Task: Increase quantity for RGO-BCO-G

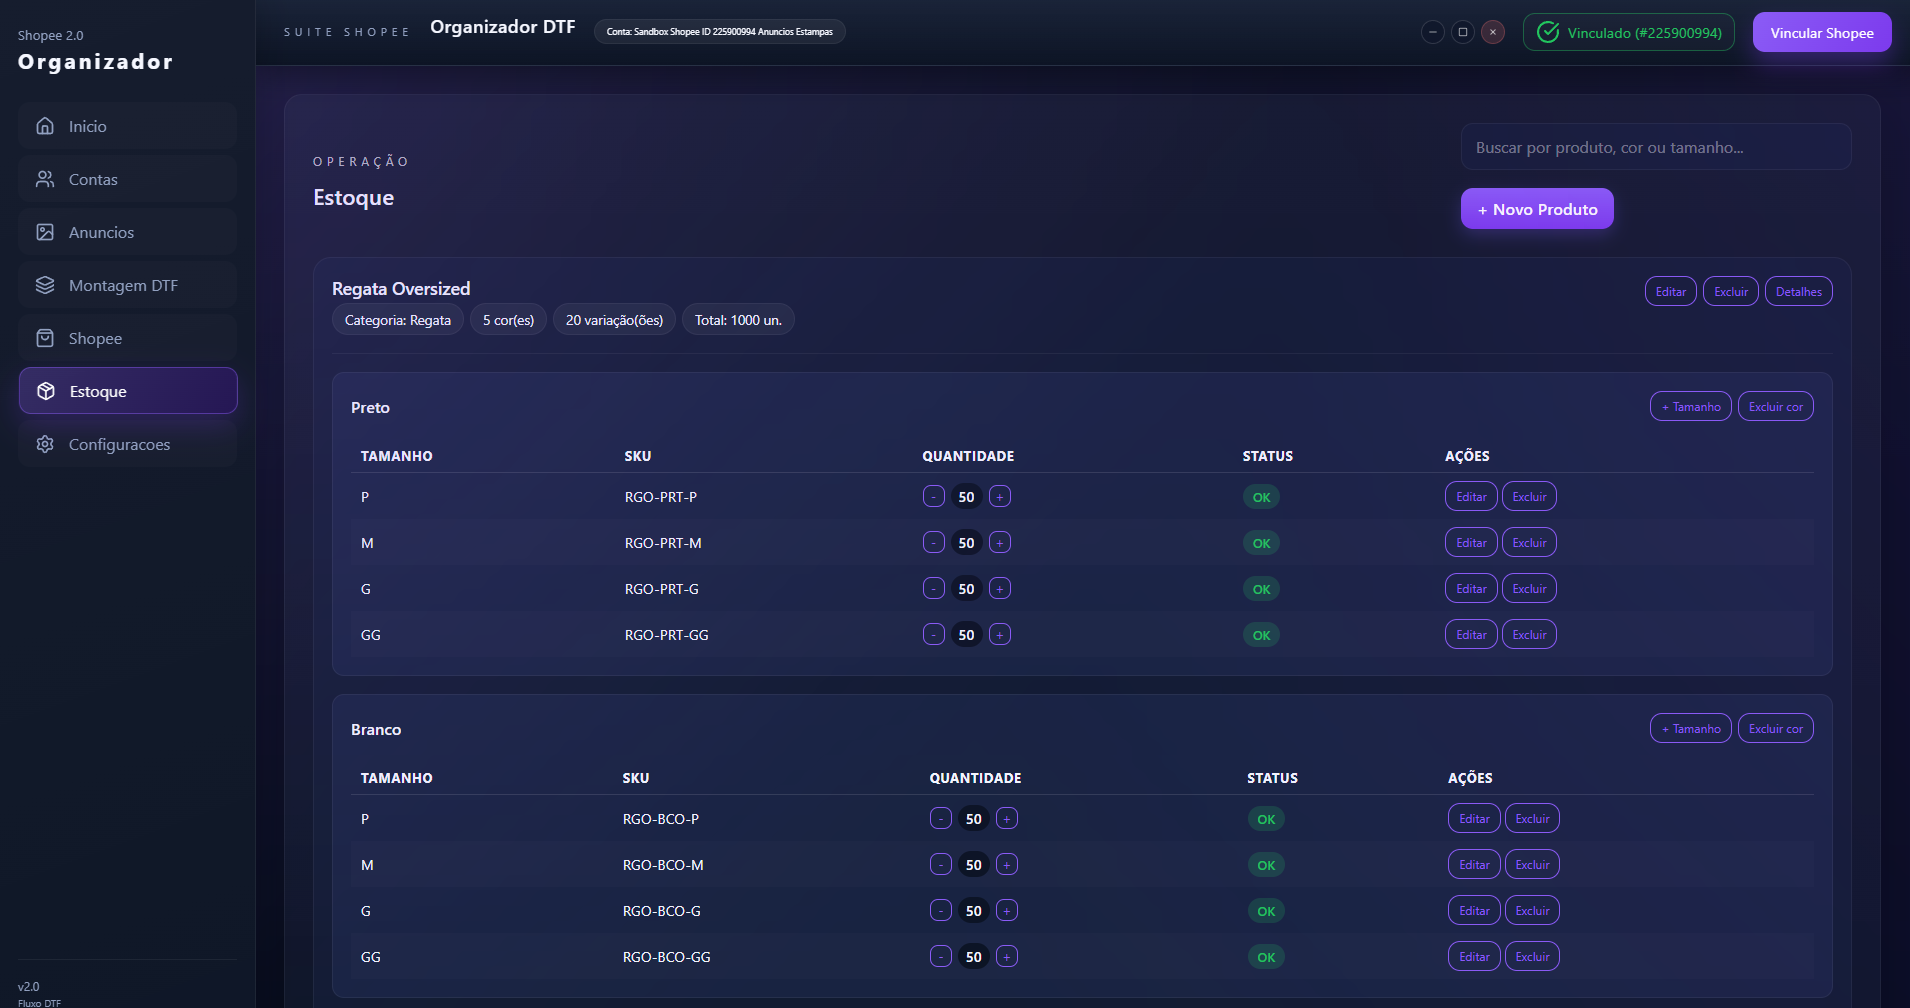Action: pos(1007,911)
